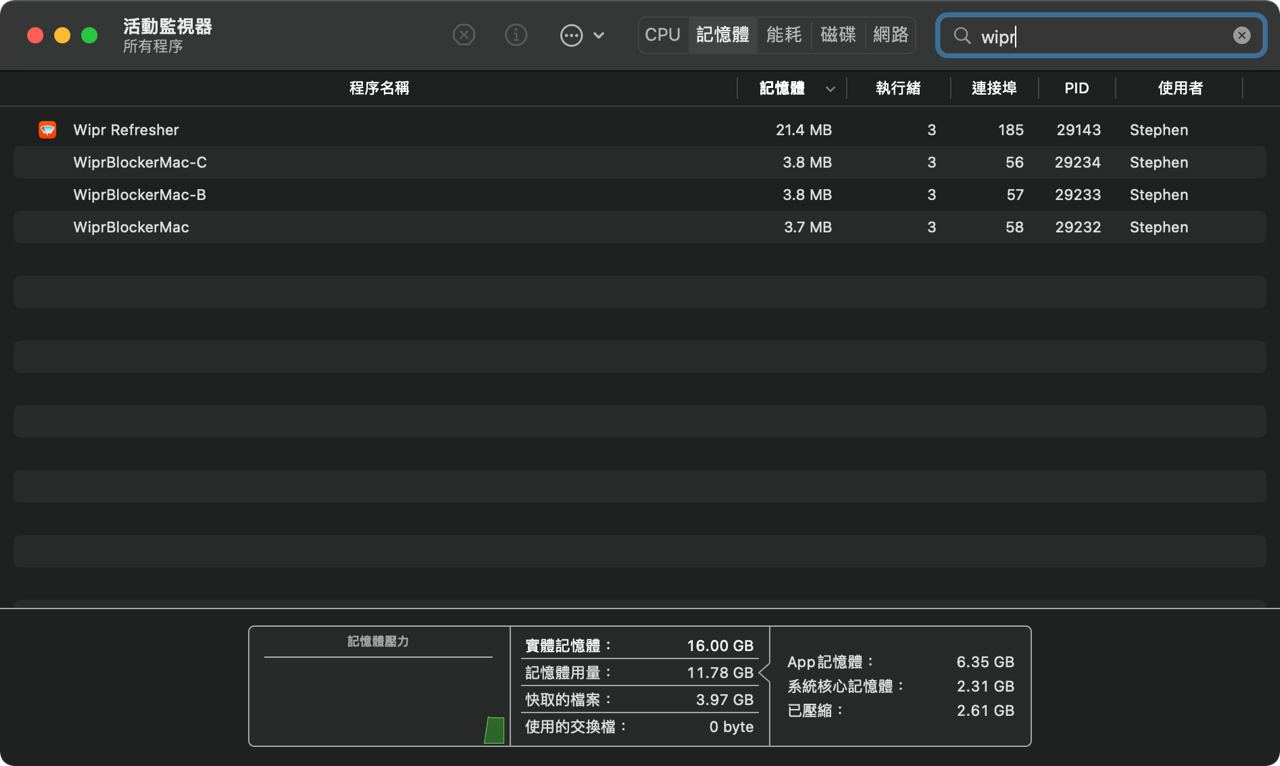The image size is (1280, 766).
Task: Click the ports value 56
Action: (x=1015, y=162)
